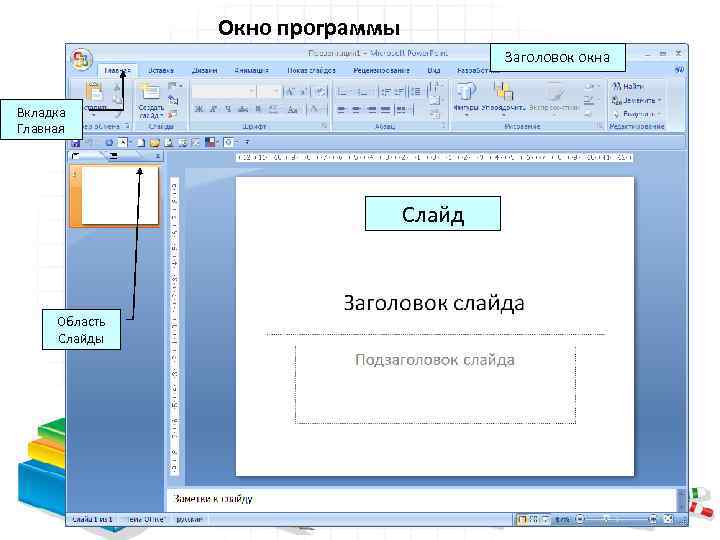The image size is (720, 540).
Task: Switch to the Анимация tab
Action: tap(251, 70)
